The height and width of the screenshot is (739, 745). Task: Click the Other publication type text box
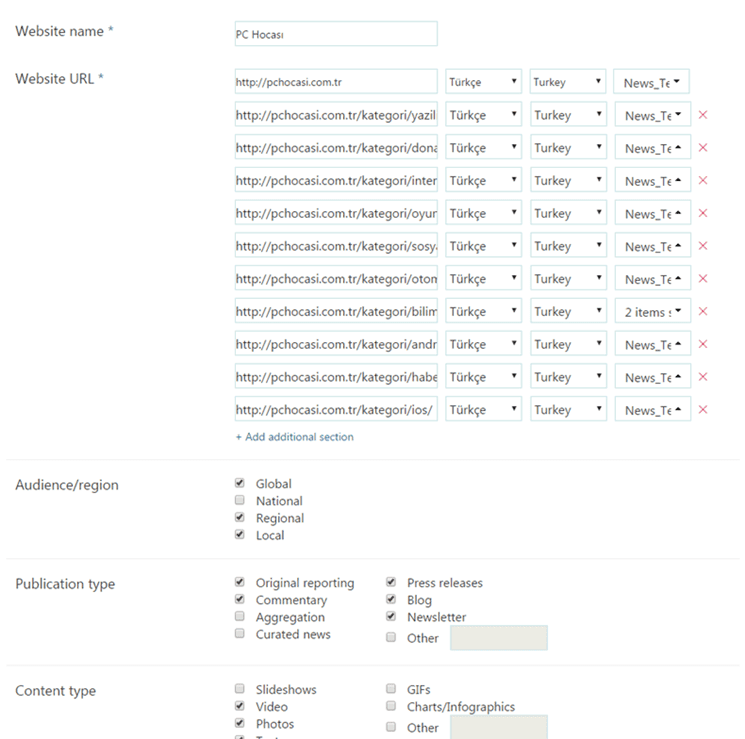tap(498, 638)
